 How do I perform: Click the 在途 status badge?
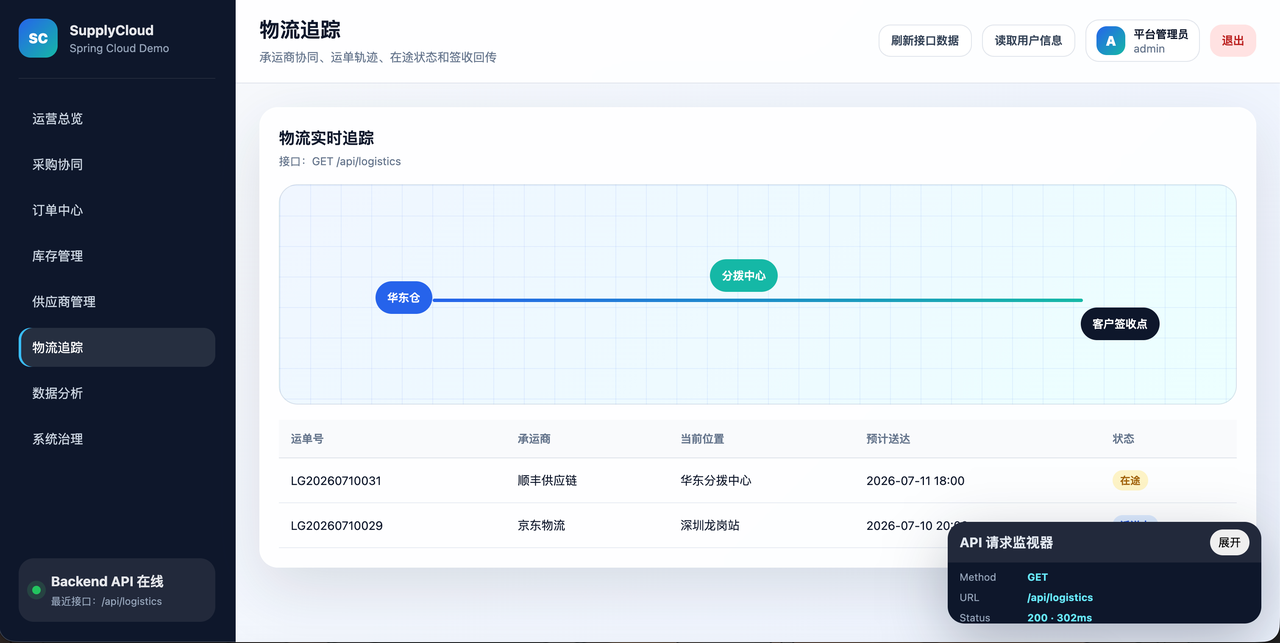1130,481
